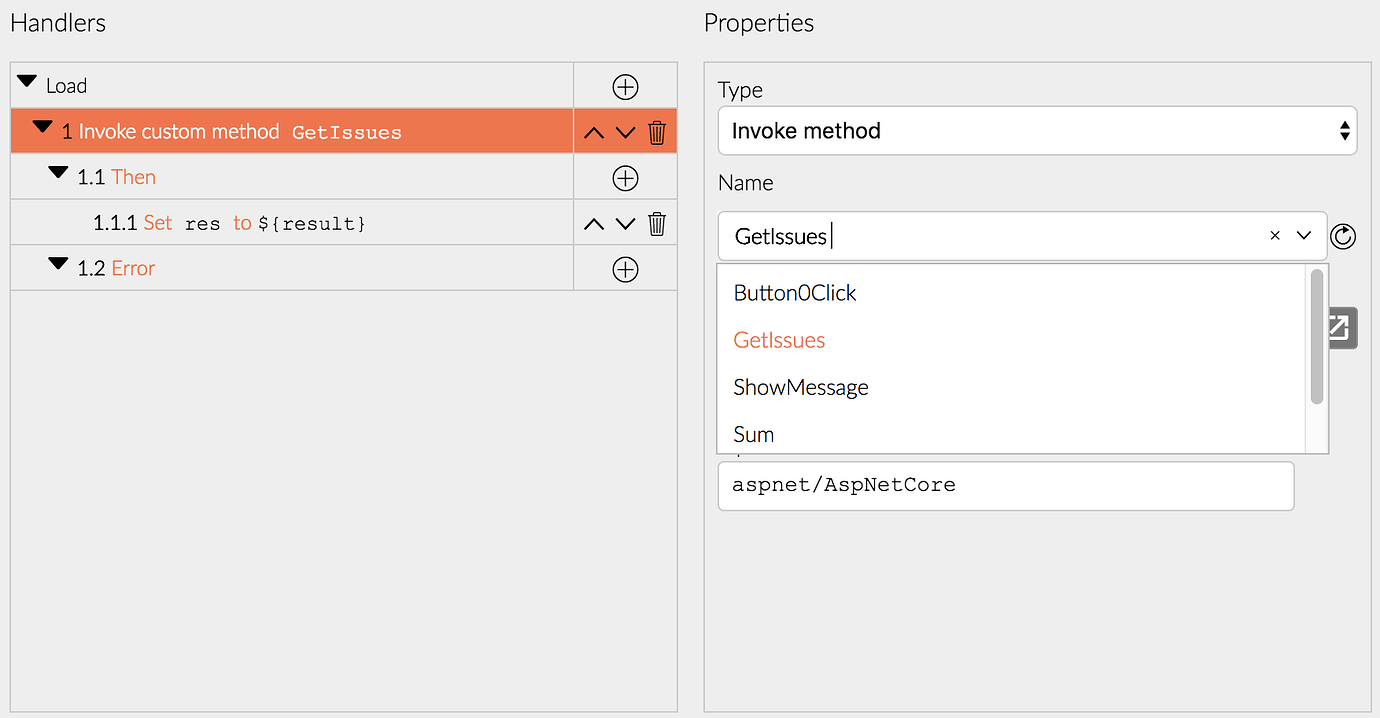1380x718 pixels.
Task: Open the Name dropdown with the chevron
Action: (x=1303, y=236)
